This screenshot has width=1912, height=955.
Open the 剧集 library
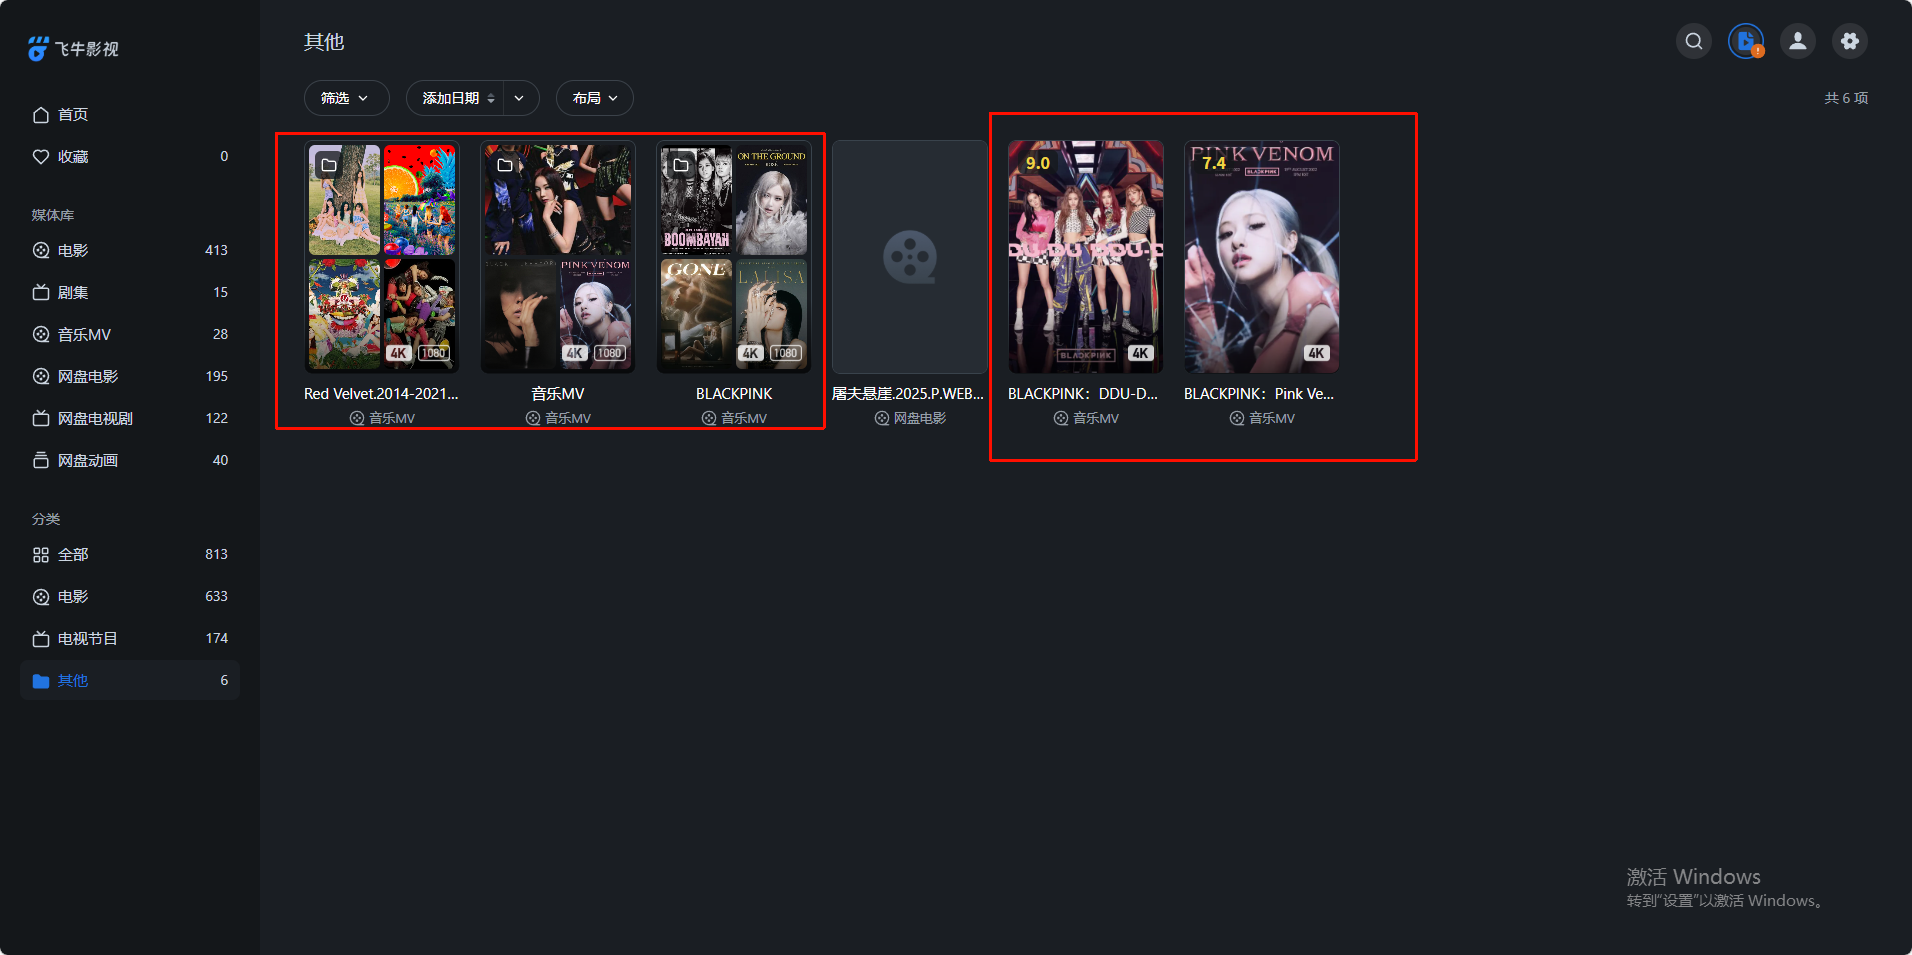pos(130,293)
